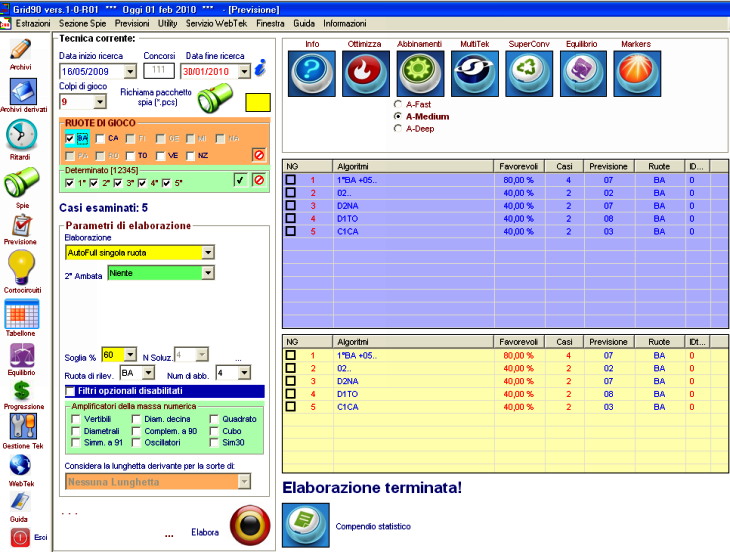Click the Richiama pacchetto spia flashlight
The height and width of the screenshot is (552, 730).
pos(215,98)
